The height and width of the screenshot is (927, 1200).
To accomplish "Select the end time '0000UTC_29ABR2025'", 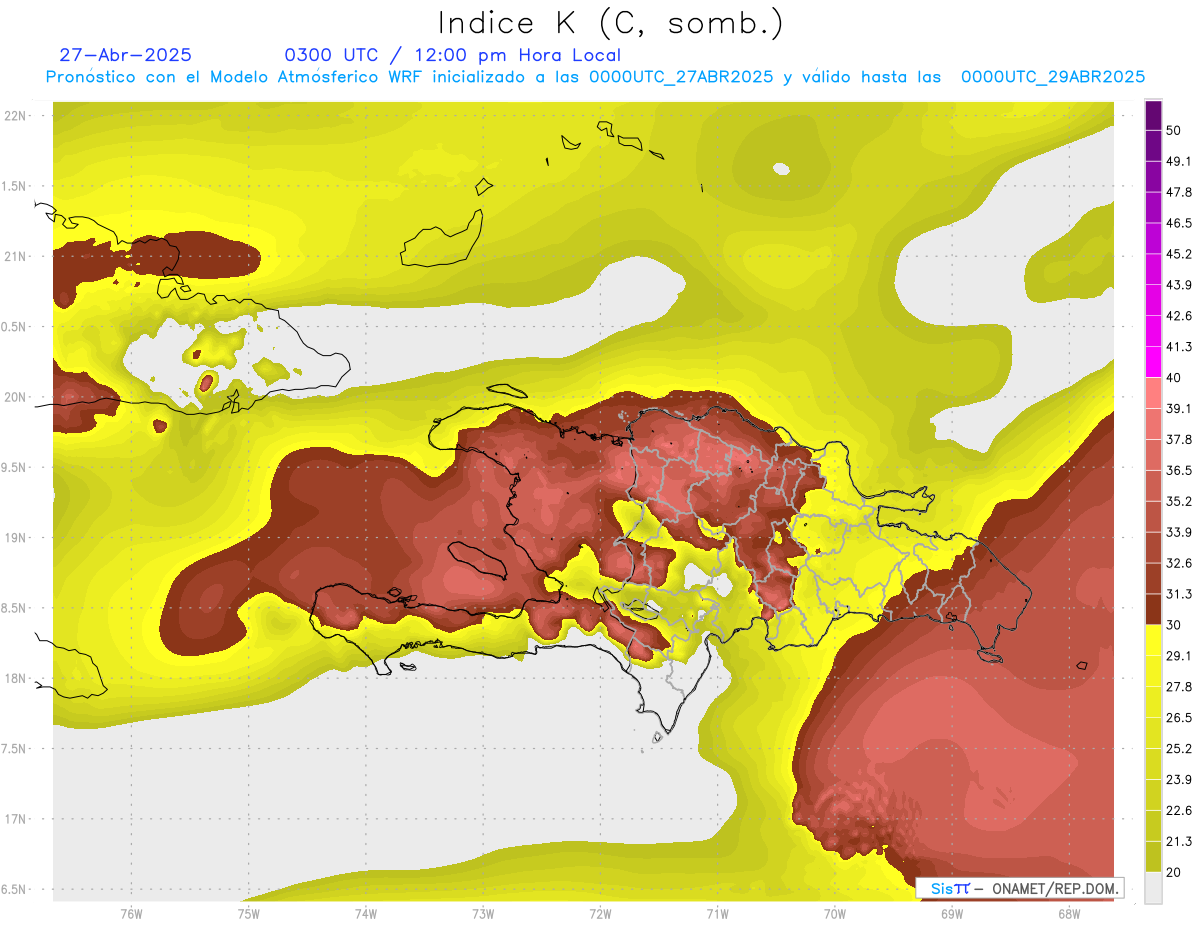I will tap(1053, 77).
